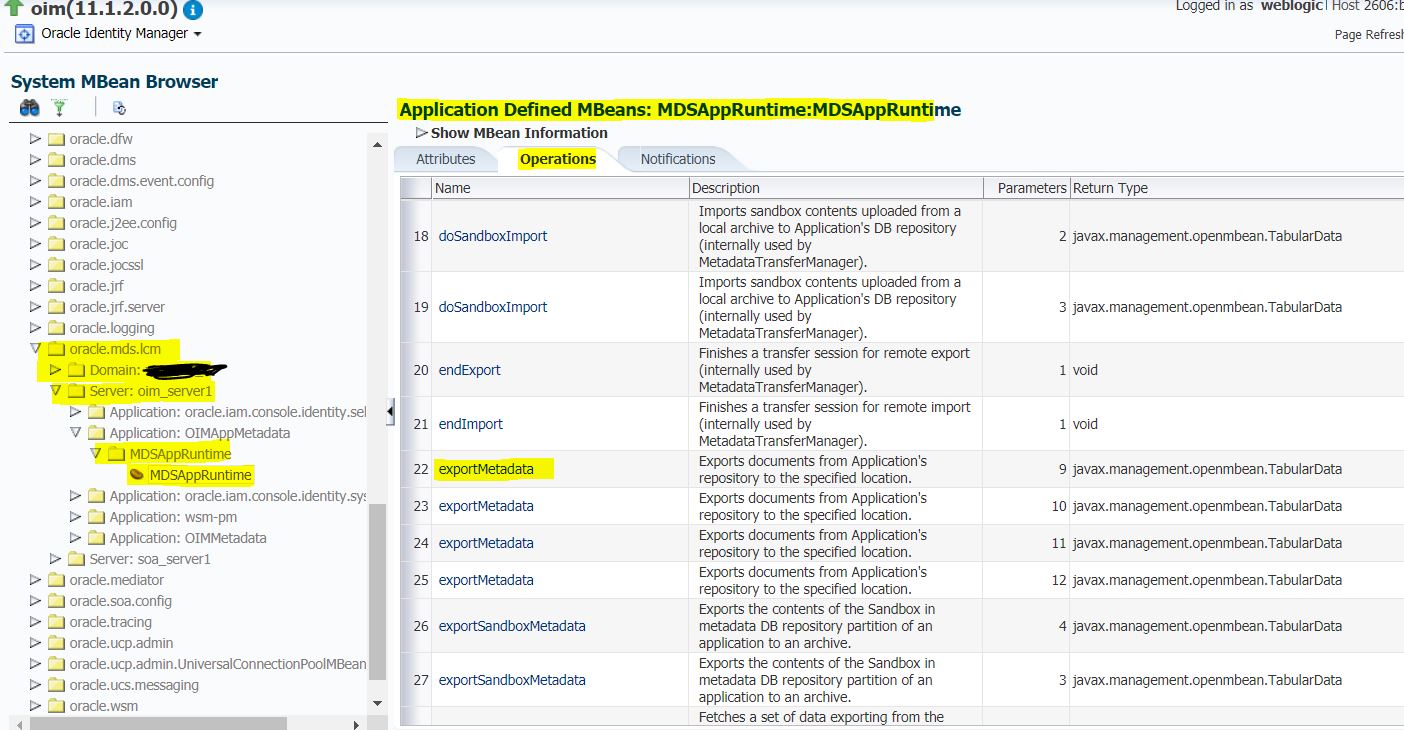Screen dimensions: 1404x730
Task: Open exportSandboxMetadata operation in row 26
Action: [x=512, y=626]
